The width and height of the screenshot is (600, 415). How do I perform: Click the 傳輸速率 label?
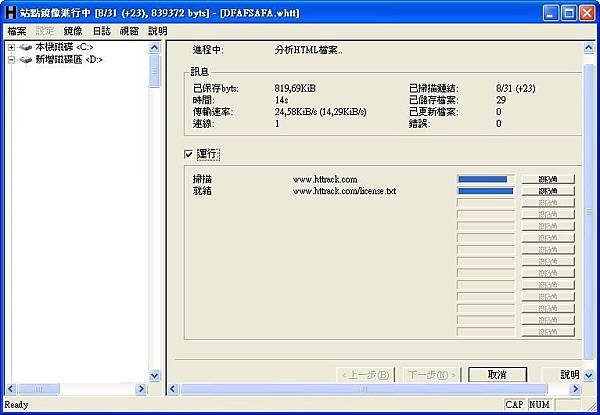213,112
